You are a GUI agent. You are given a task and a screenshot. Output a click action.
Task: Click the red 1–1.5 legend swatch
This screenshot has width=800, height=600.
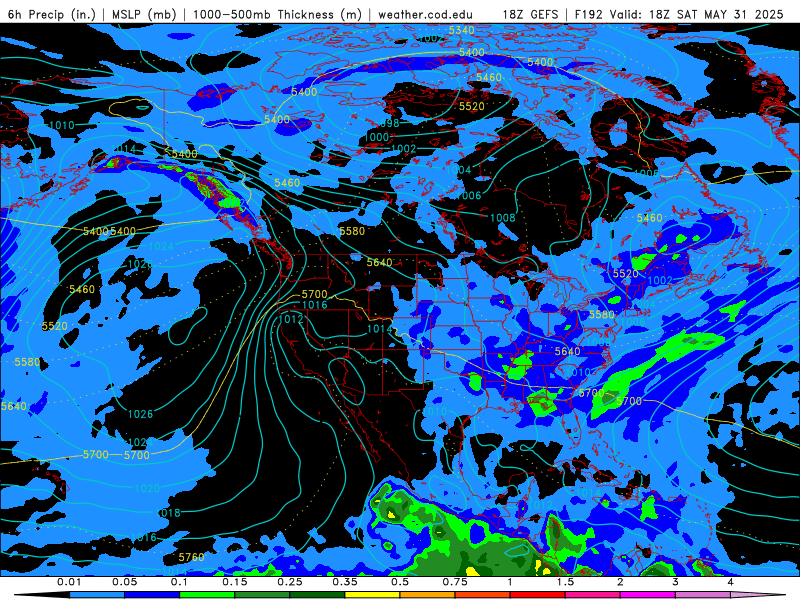pos(538,595)
